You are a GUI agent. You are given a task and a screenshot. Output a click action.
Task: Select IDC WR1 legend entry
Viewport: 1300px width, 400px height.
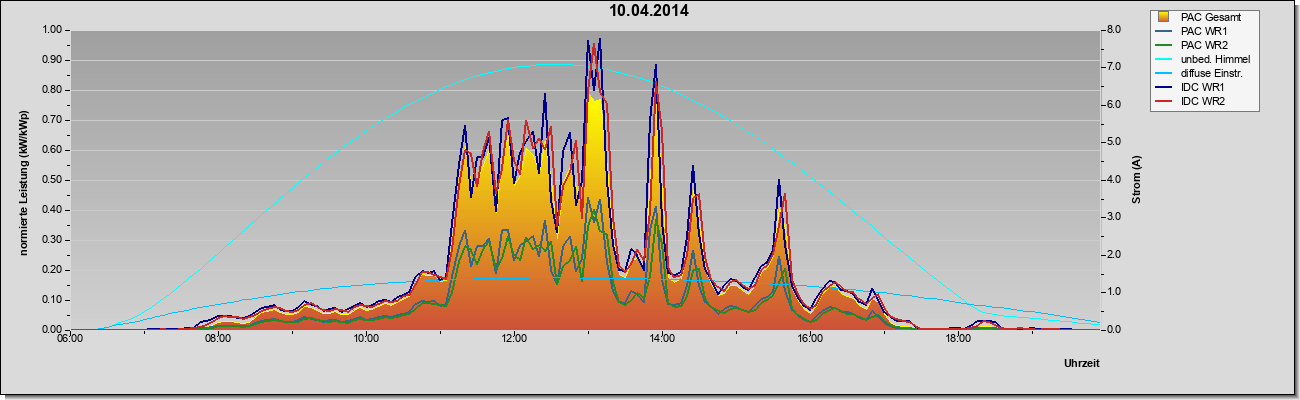(1203, 87)
